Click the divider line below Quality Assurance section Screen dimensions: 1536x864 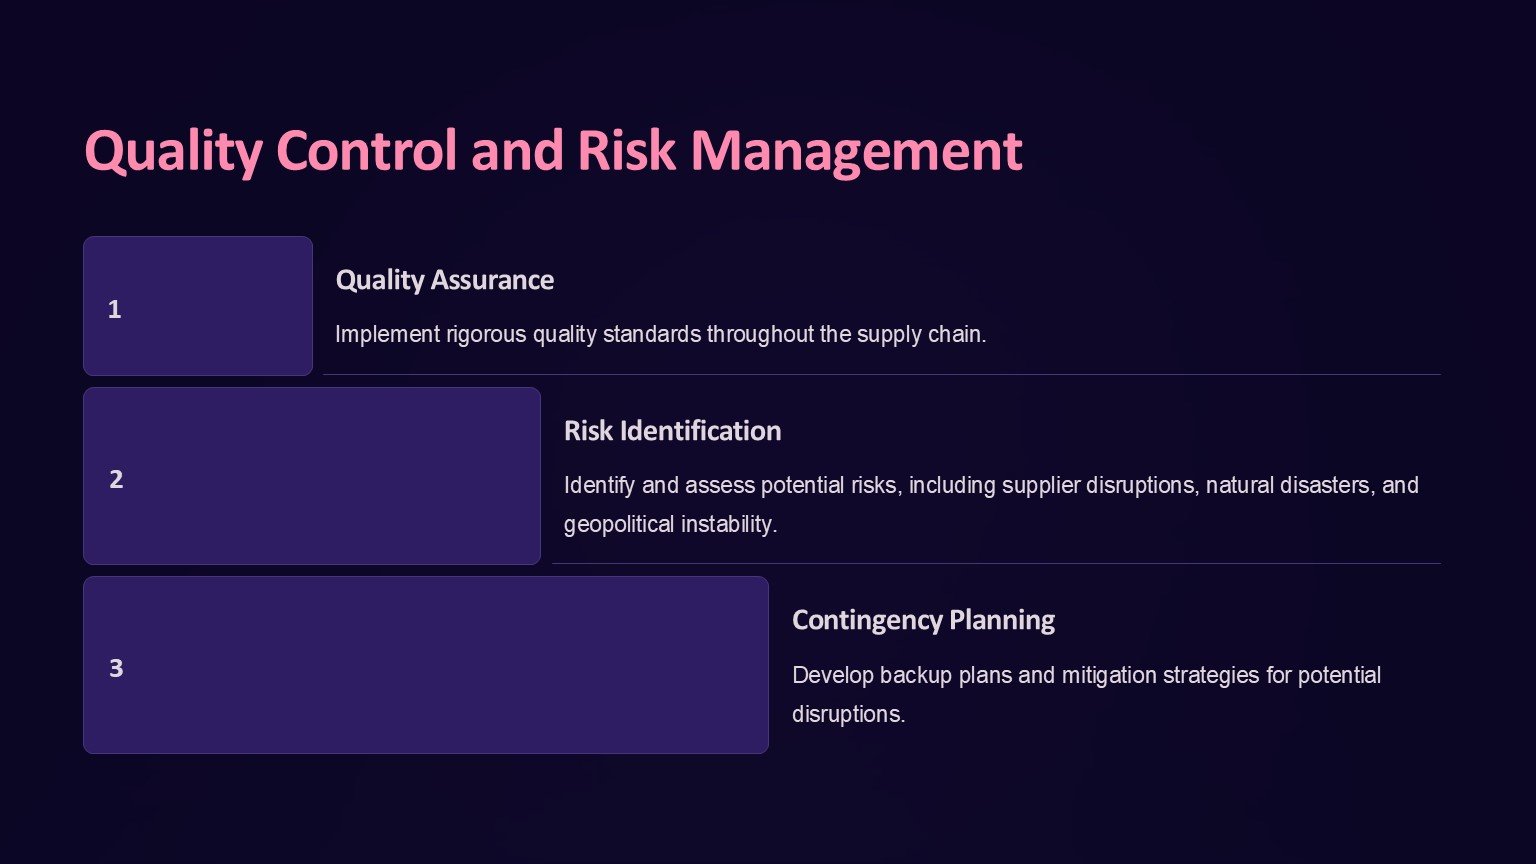point(880,375)
